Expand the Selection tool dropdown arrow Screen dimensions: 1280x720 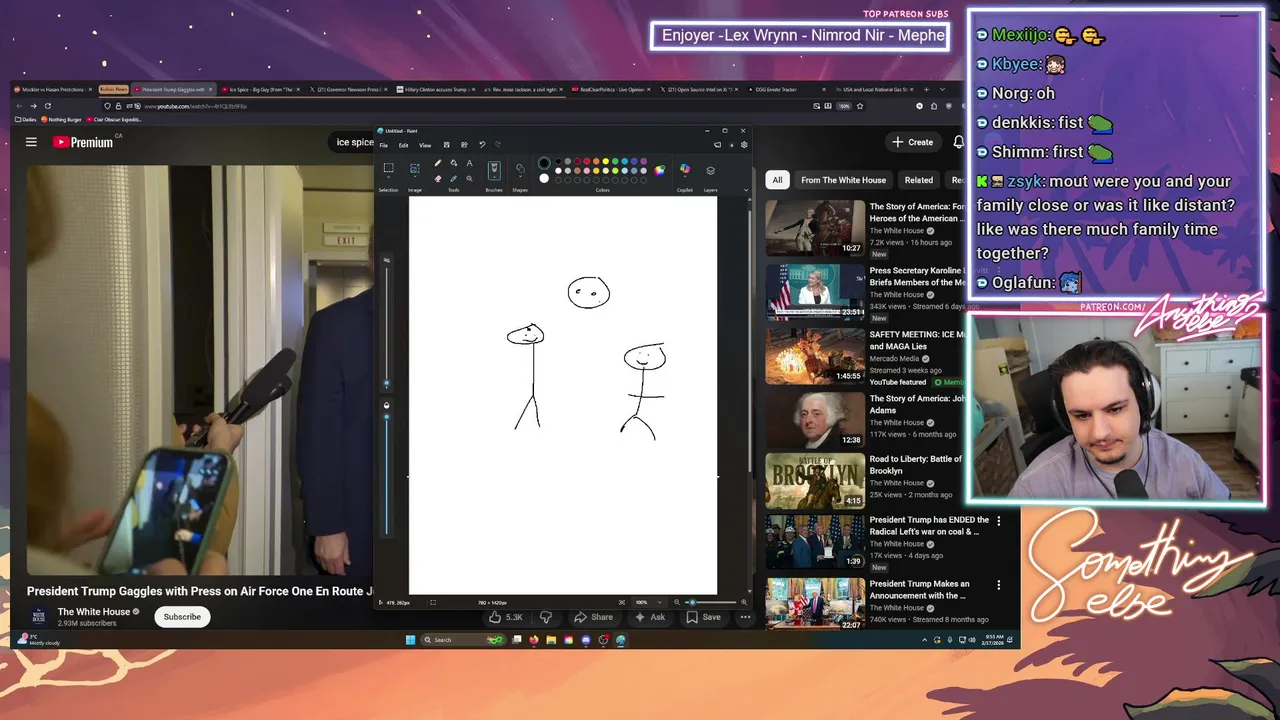(388, 177)
